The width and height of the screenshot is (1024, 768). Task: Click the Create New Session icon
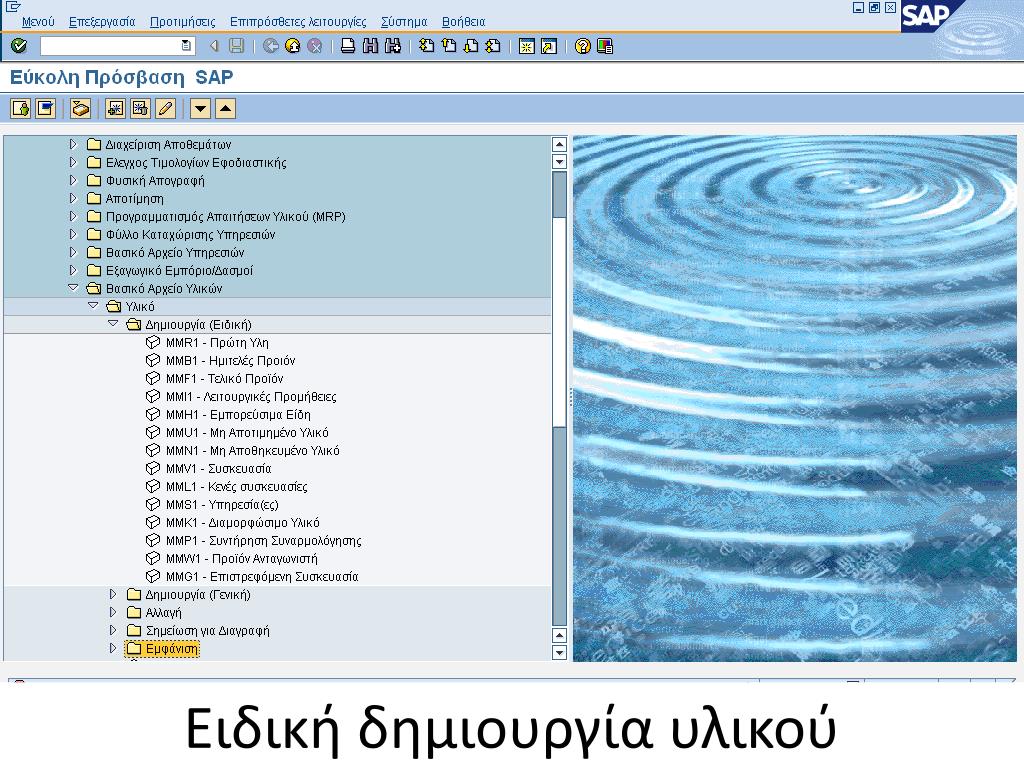pyautogui.click(x=526, y=46)
